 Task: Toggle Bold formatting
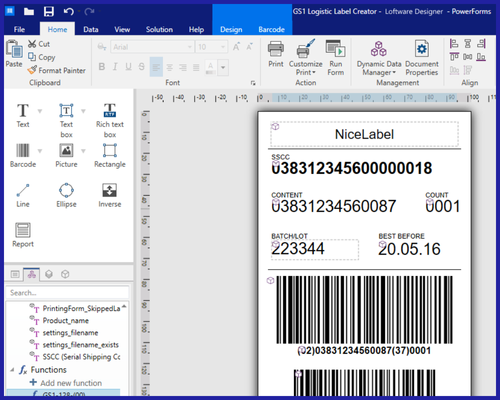[x=102, y=67]
